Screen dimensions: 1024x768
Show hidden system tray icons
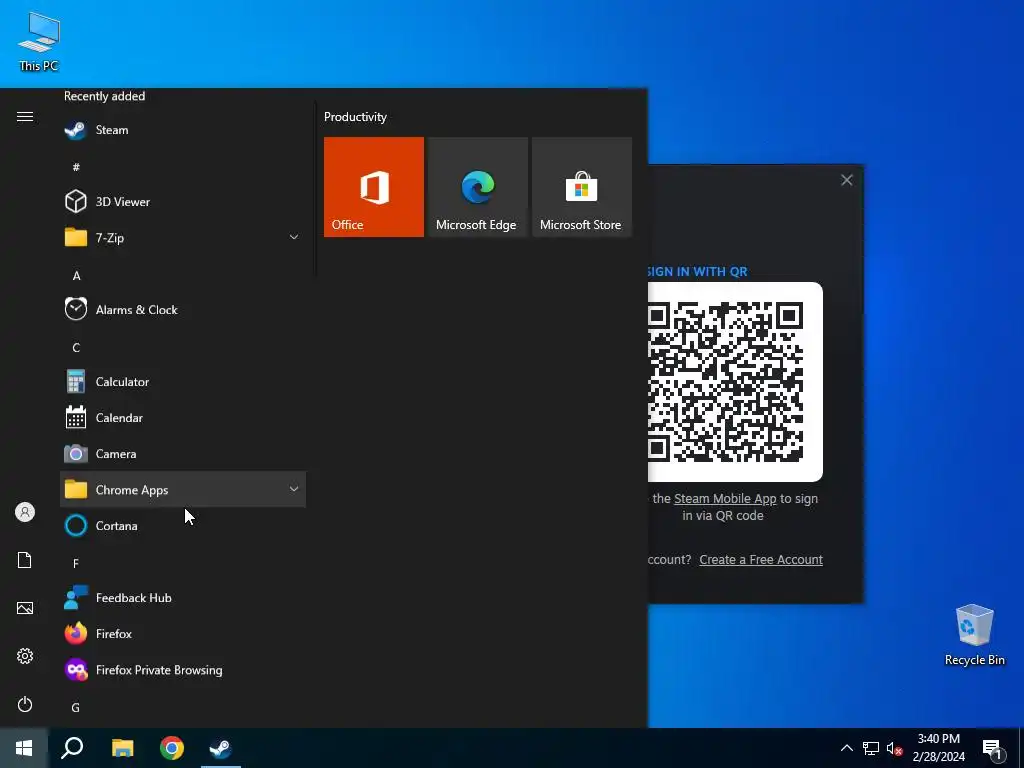coord(846,748)
